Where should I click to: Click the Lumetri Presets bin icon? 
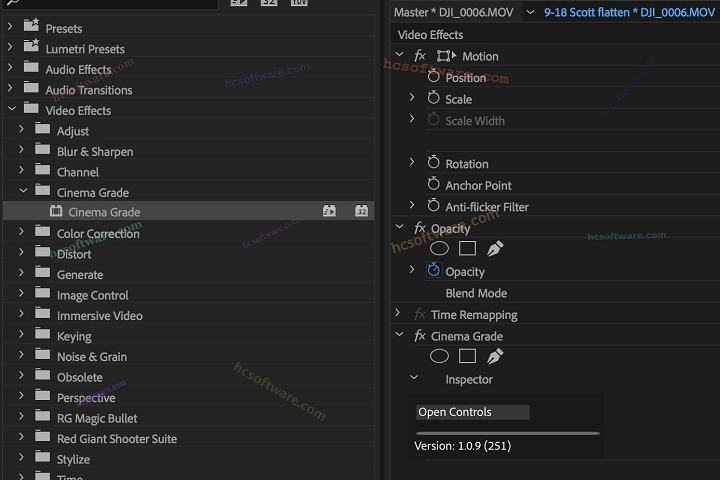click(x=30, y=48)
